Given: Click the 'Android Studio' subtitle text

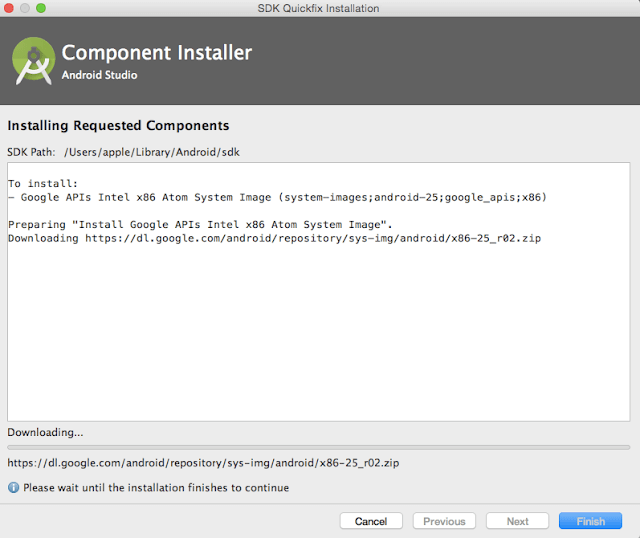Looking at the screenshot, I should point(100,75).
